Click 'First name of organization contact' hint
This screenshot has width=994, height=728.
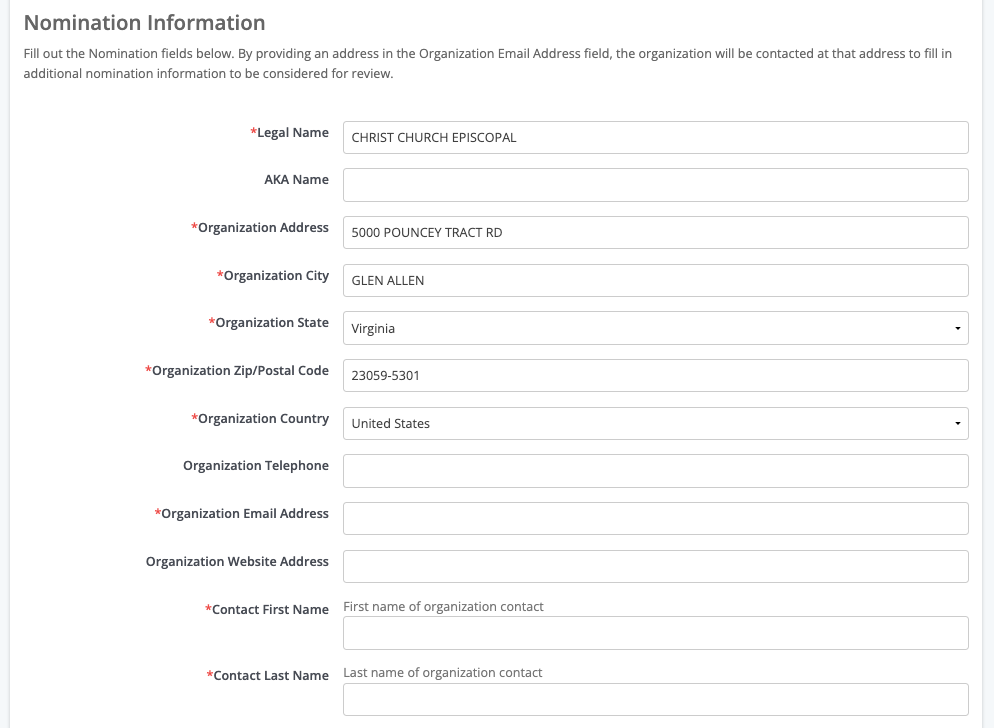click(443, 607)
